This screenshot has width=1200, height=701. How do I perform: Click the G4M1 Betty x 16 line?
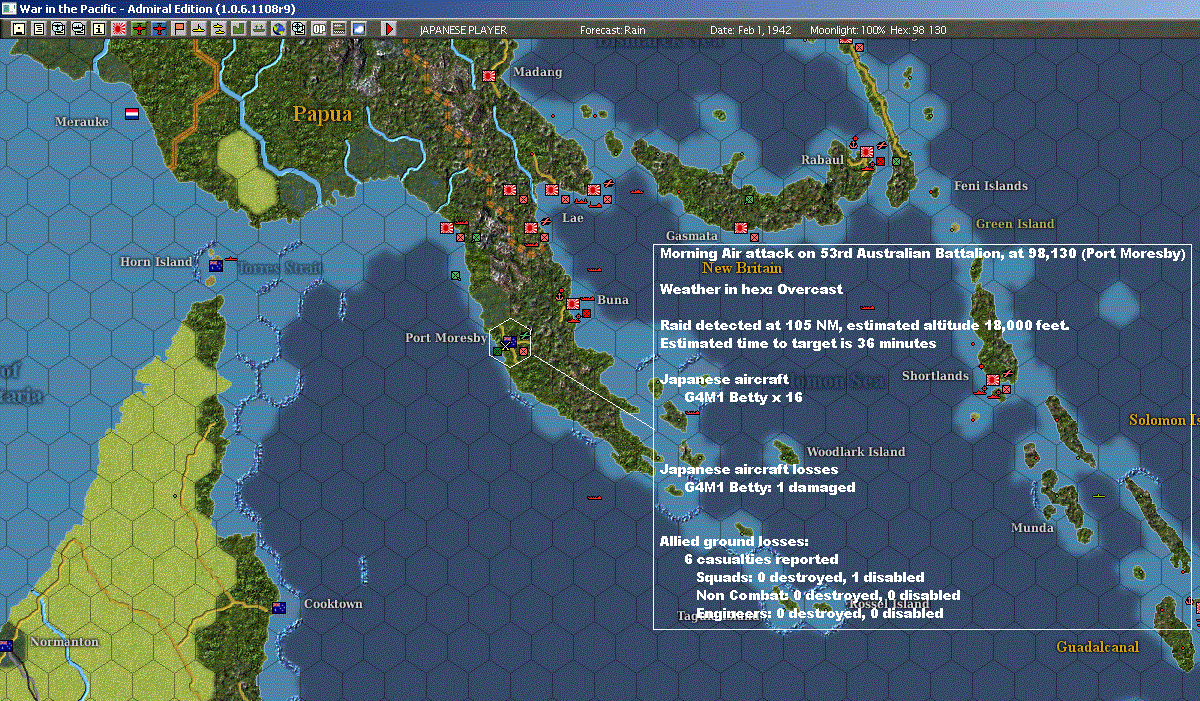(743, 398)
